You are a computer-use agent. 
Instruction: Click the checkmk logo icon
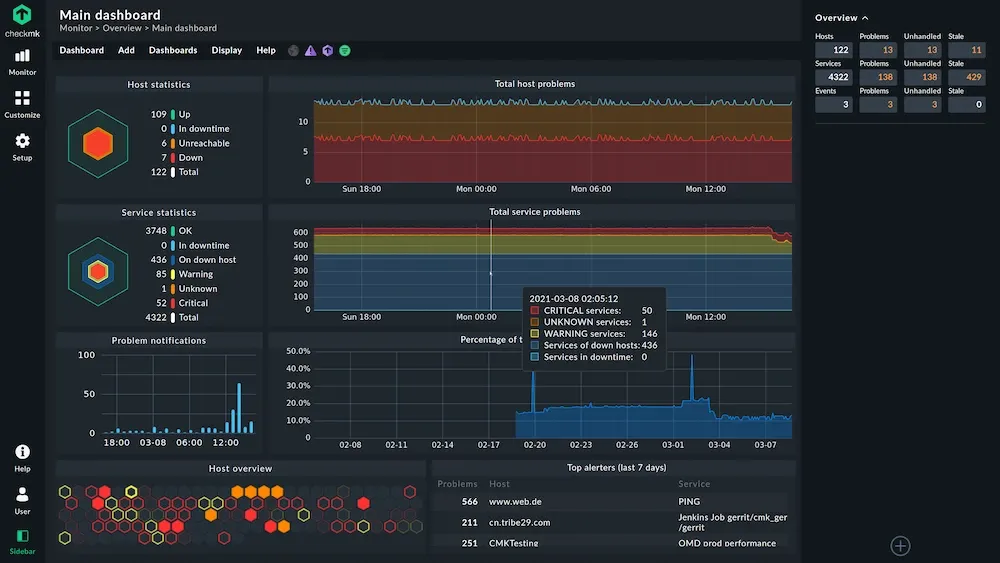click(x=22, y=14)
